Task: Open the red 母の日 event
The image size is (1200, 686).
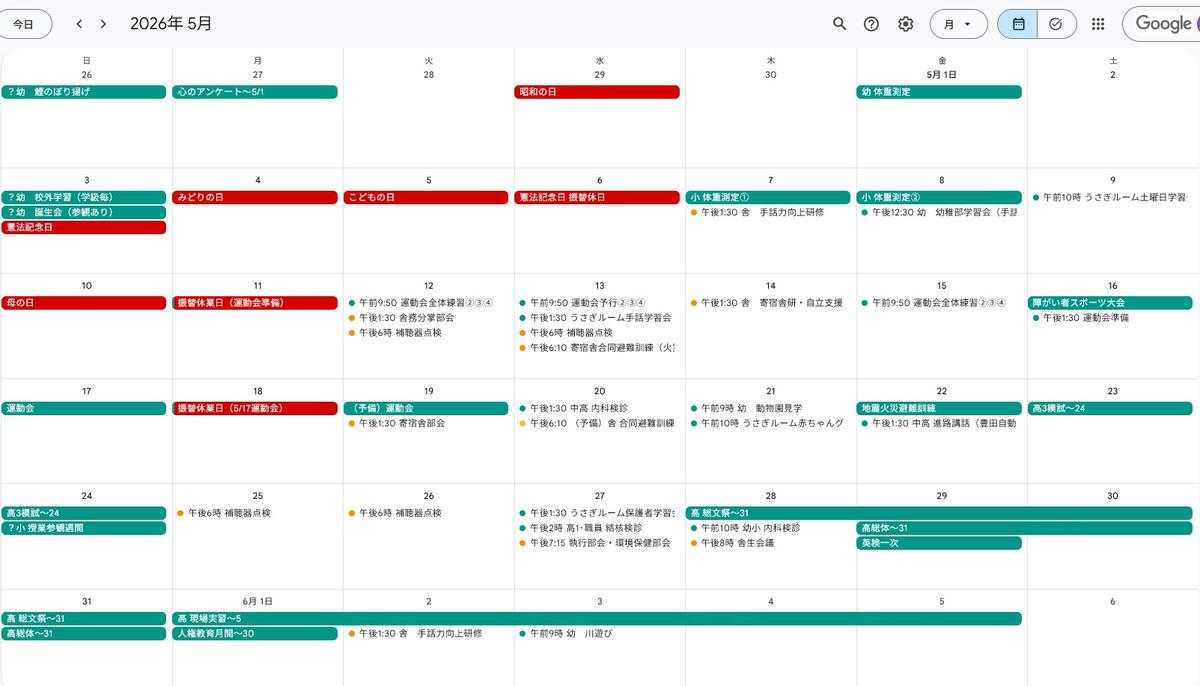Action: [84, 303]
